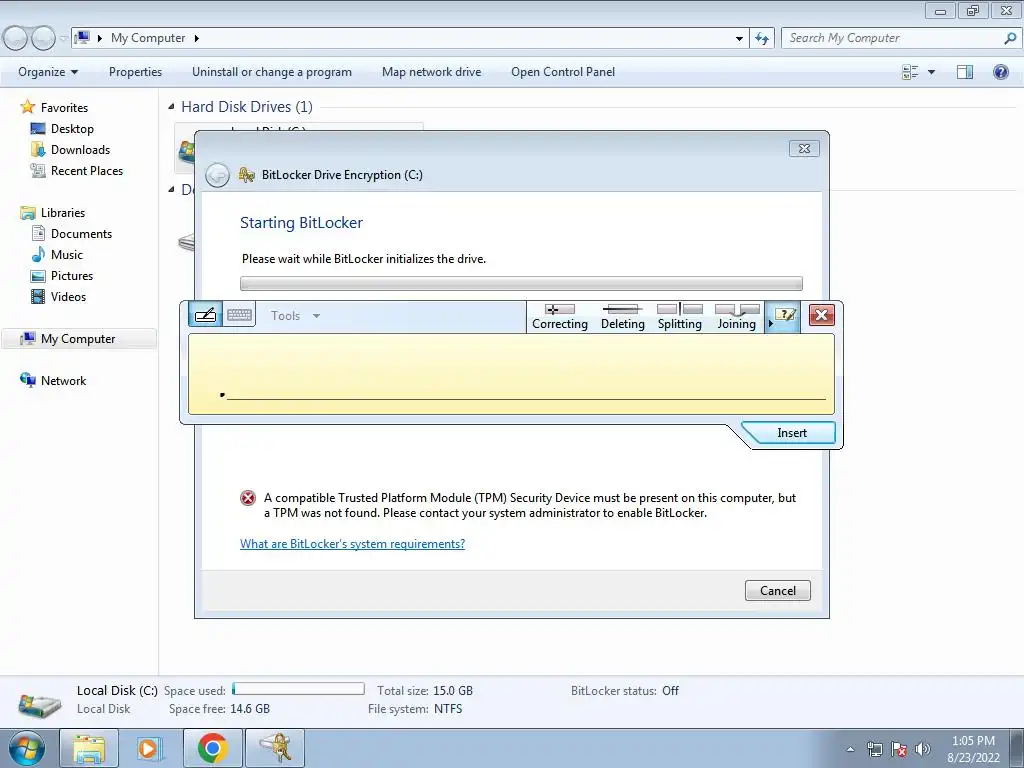Open the view options dropdown arrow

point(931,72)
